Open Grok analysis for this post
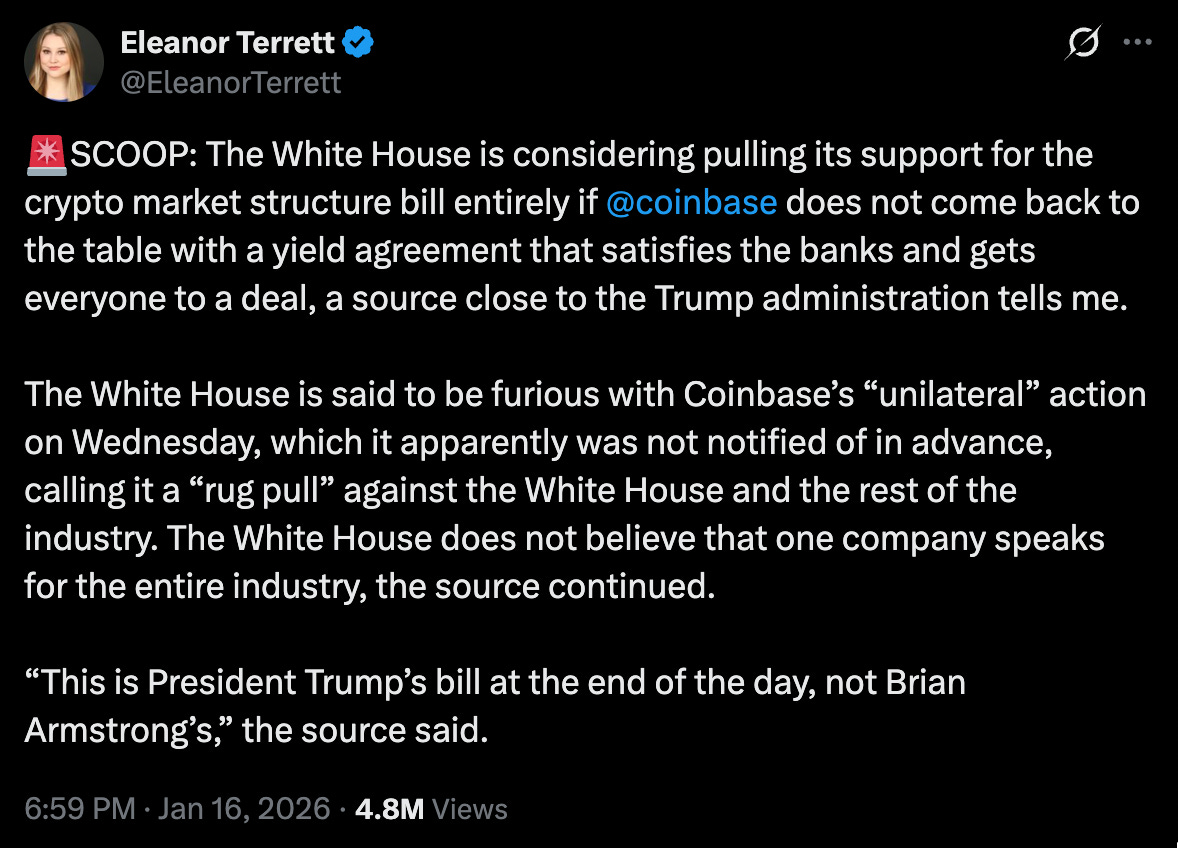1178x848 pixels. point(1085,42)
